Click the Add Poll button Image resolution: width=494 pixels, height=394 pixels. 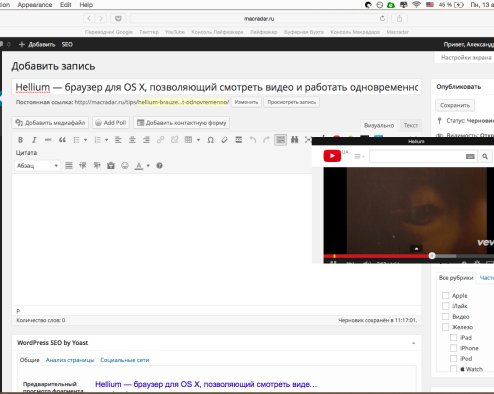pyautogui.click(x=111, y=123)
